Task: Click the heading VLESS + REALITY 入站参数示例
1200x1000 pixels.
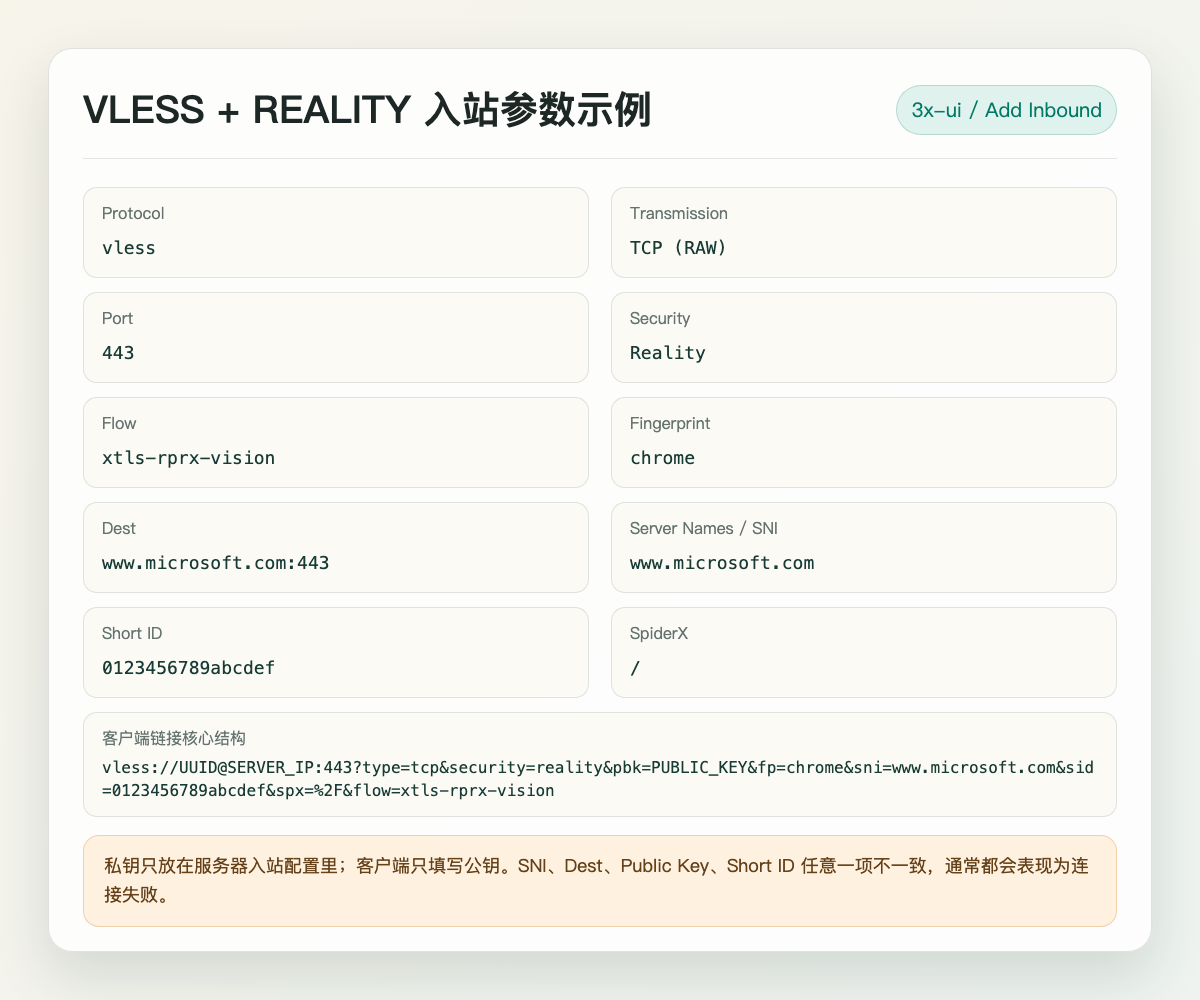Action: point(367,110)
